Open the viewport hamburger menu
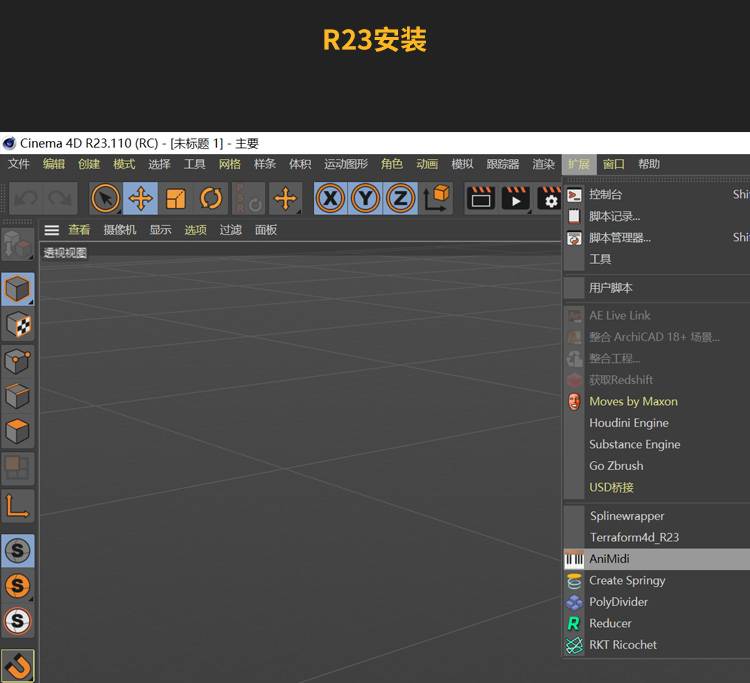 pyautogui.click(x=52, y=230)
